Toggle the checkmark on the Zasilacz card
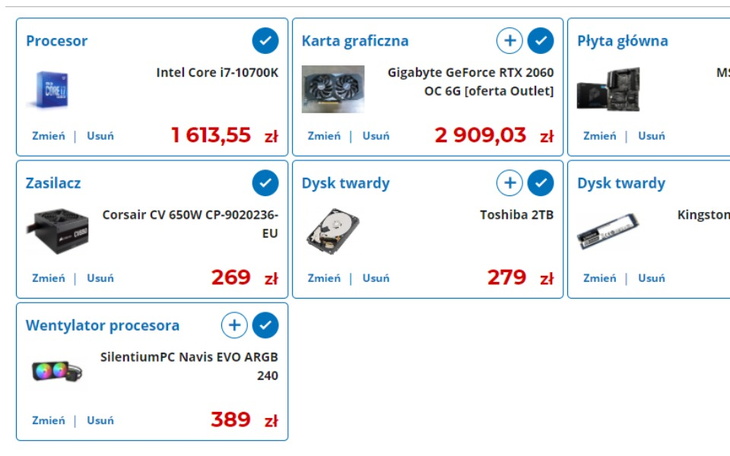The width and height of the screenshot is (730, 456). click(265, 183)
